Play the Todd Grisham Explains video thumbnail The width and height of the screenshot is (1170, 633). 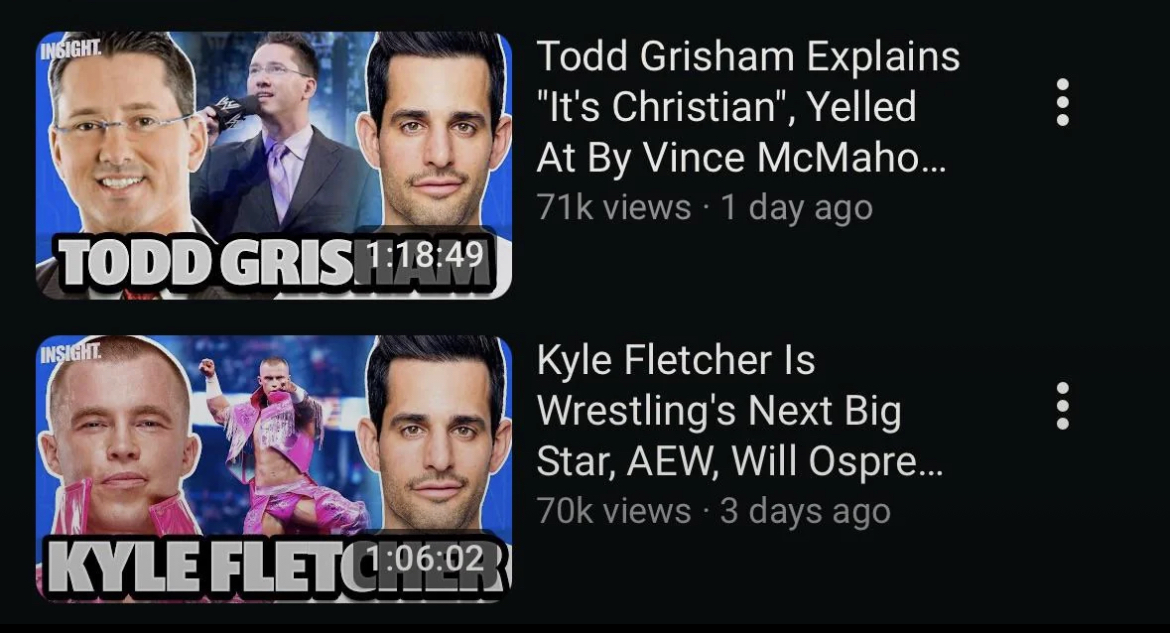click(x=274, y=165)
